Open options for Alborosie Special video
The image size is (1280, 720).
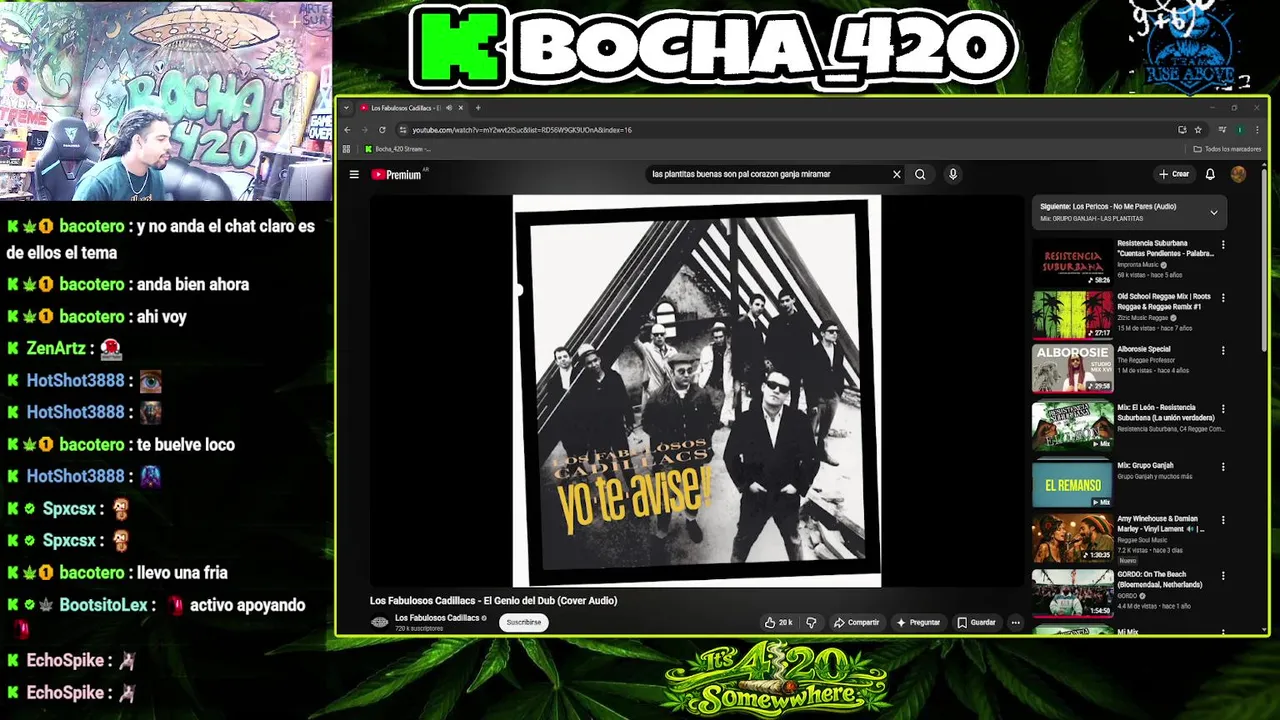coord(1223,351)
